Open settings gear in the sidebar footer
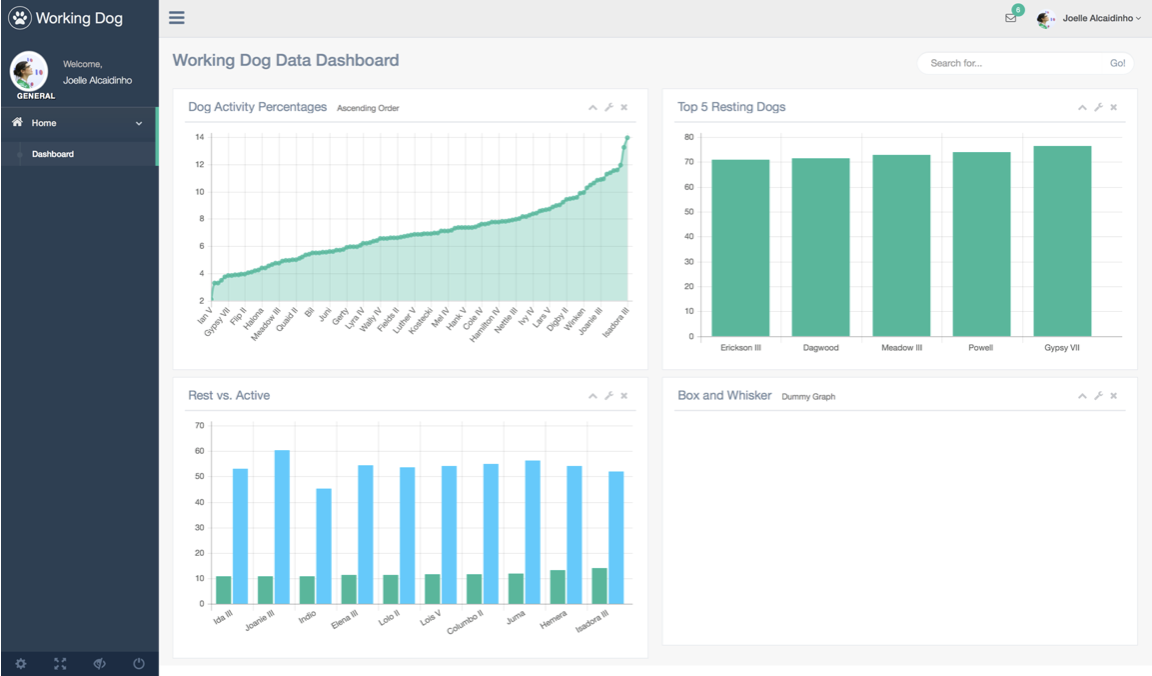Image resolution: width=1152 pixels, height=676 pixels. pyautogui.click(x=21, y=664)
